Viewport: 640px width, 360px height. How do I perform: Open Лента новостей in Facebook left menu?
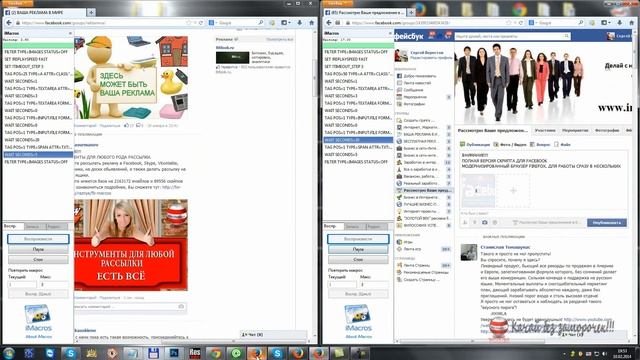416,83
